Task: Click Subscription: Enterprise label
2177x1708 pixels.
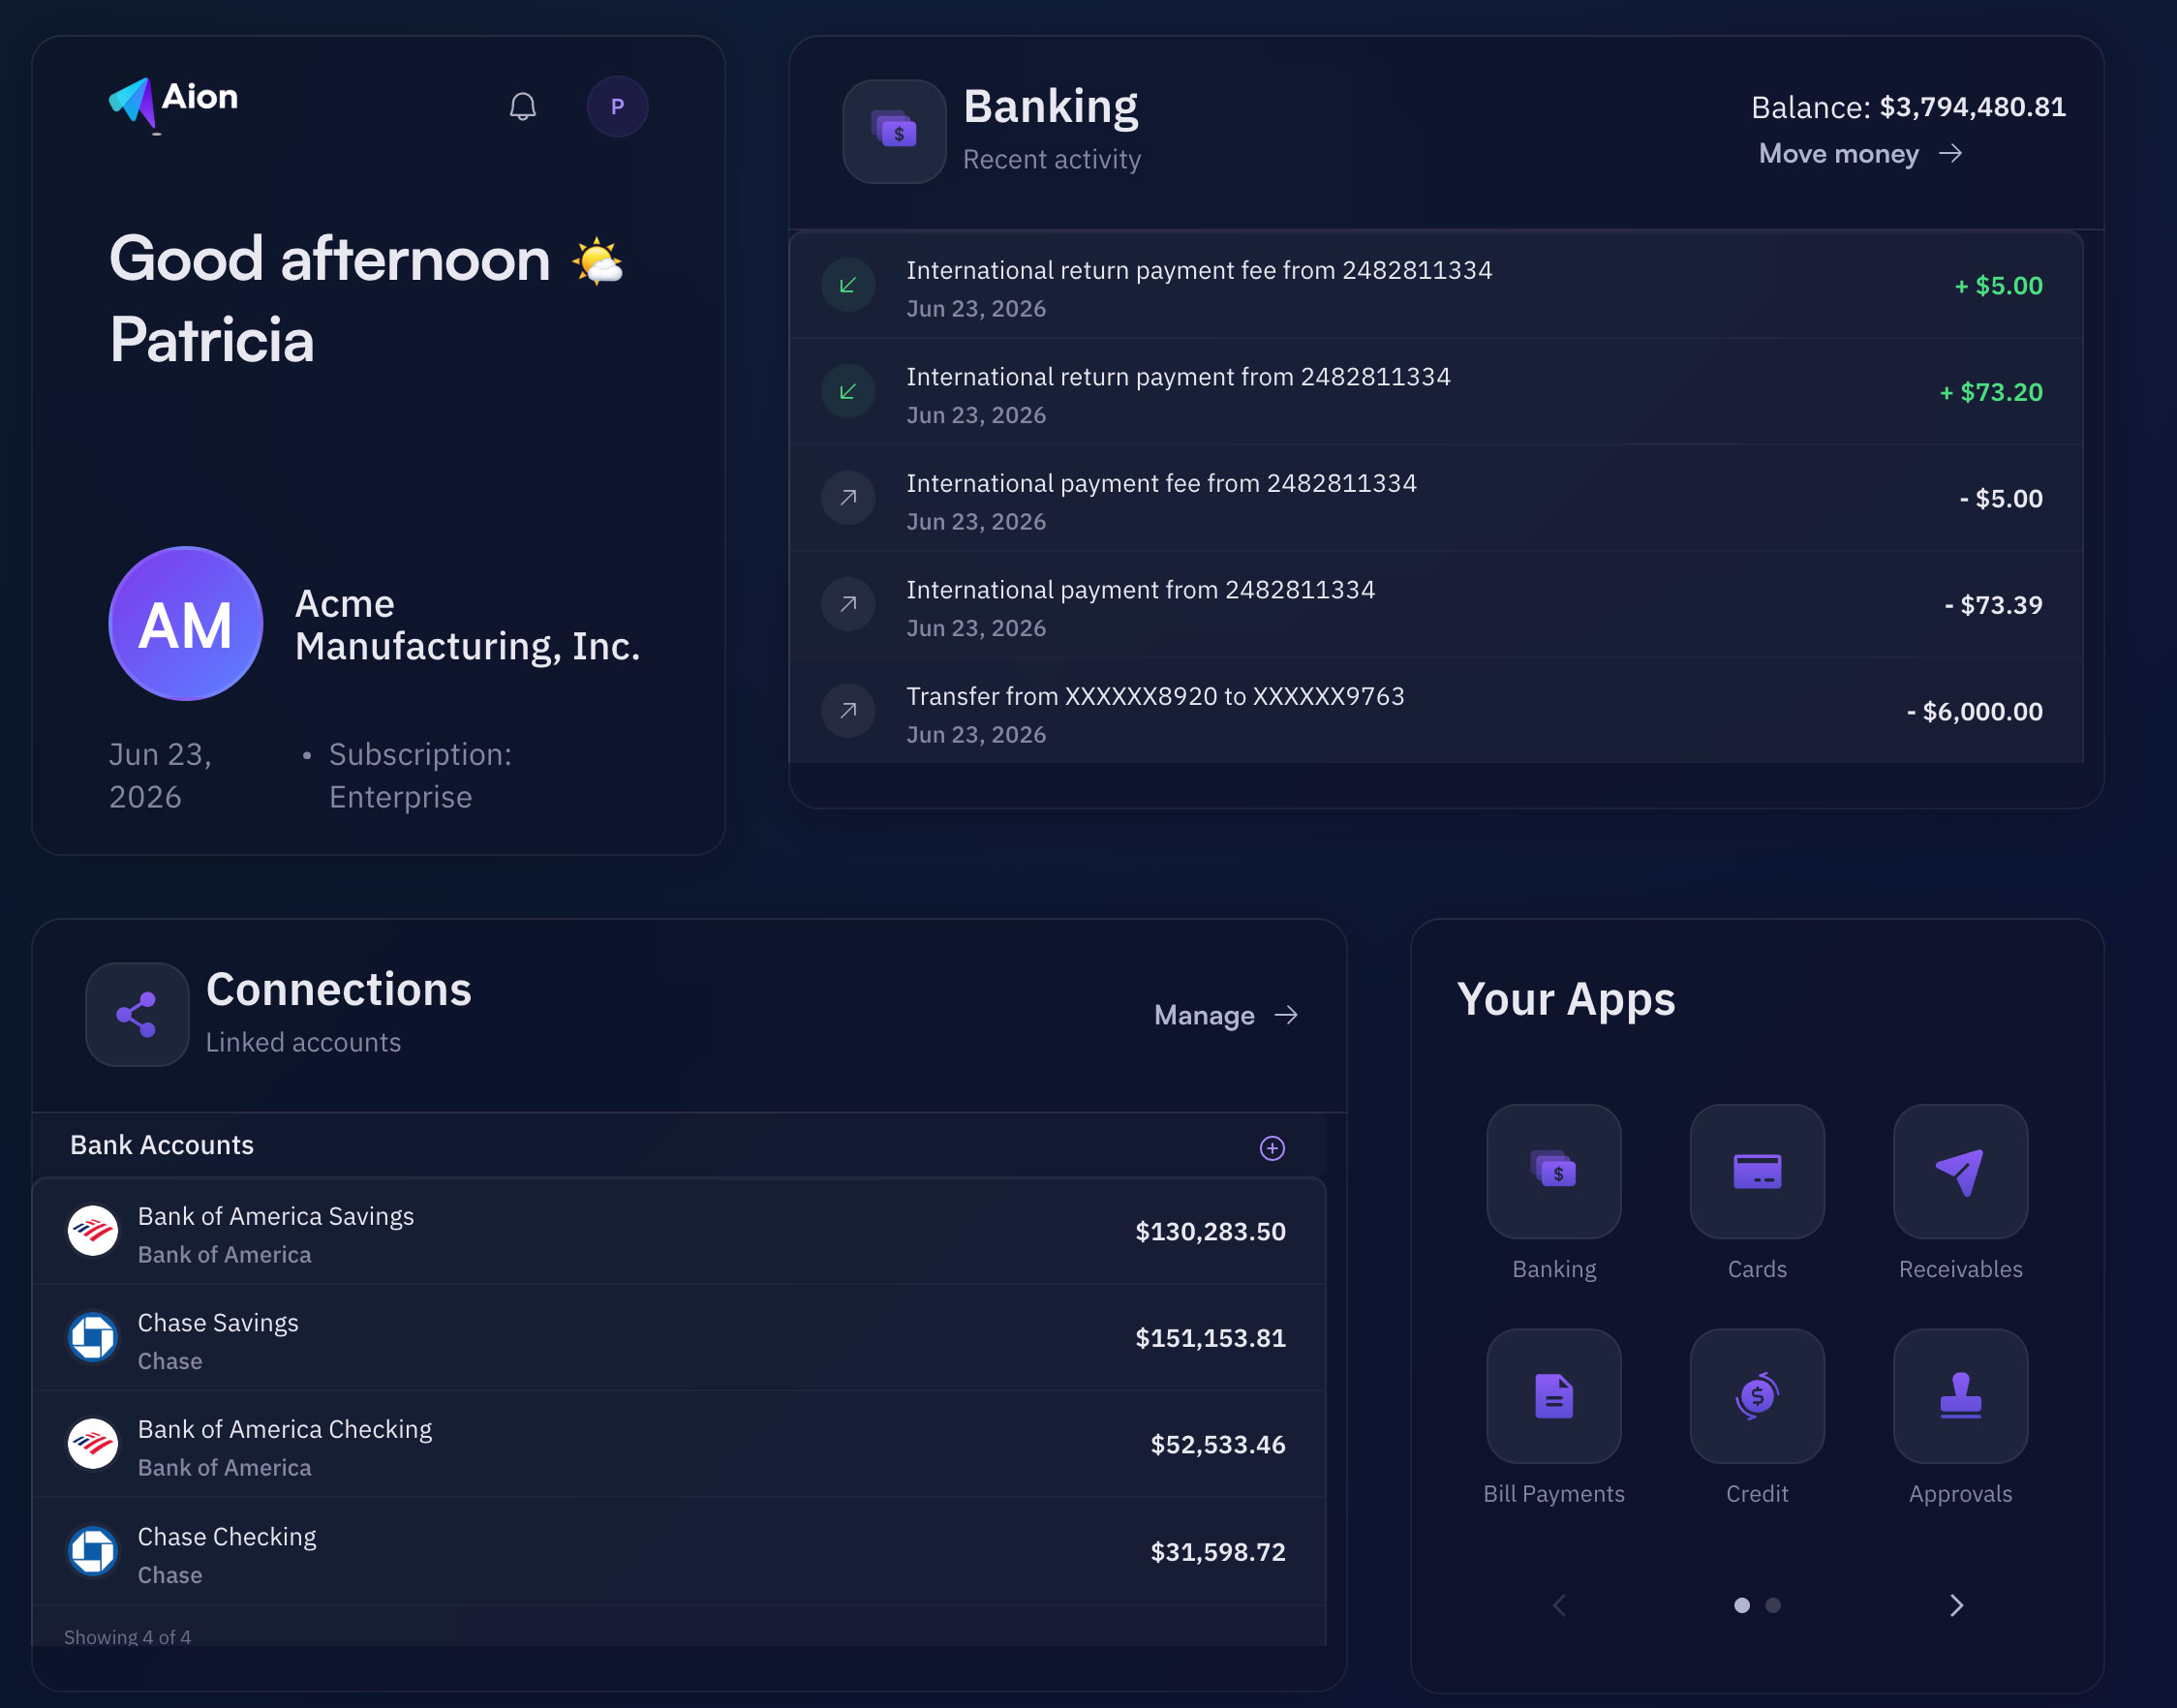Action: [420, 776]
